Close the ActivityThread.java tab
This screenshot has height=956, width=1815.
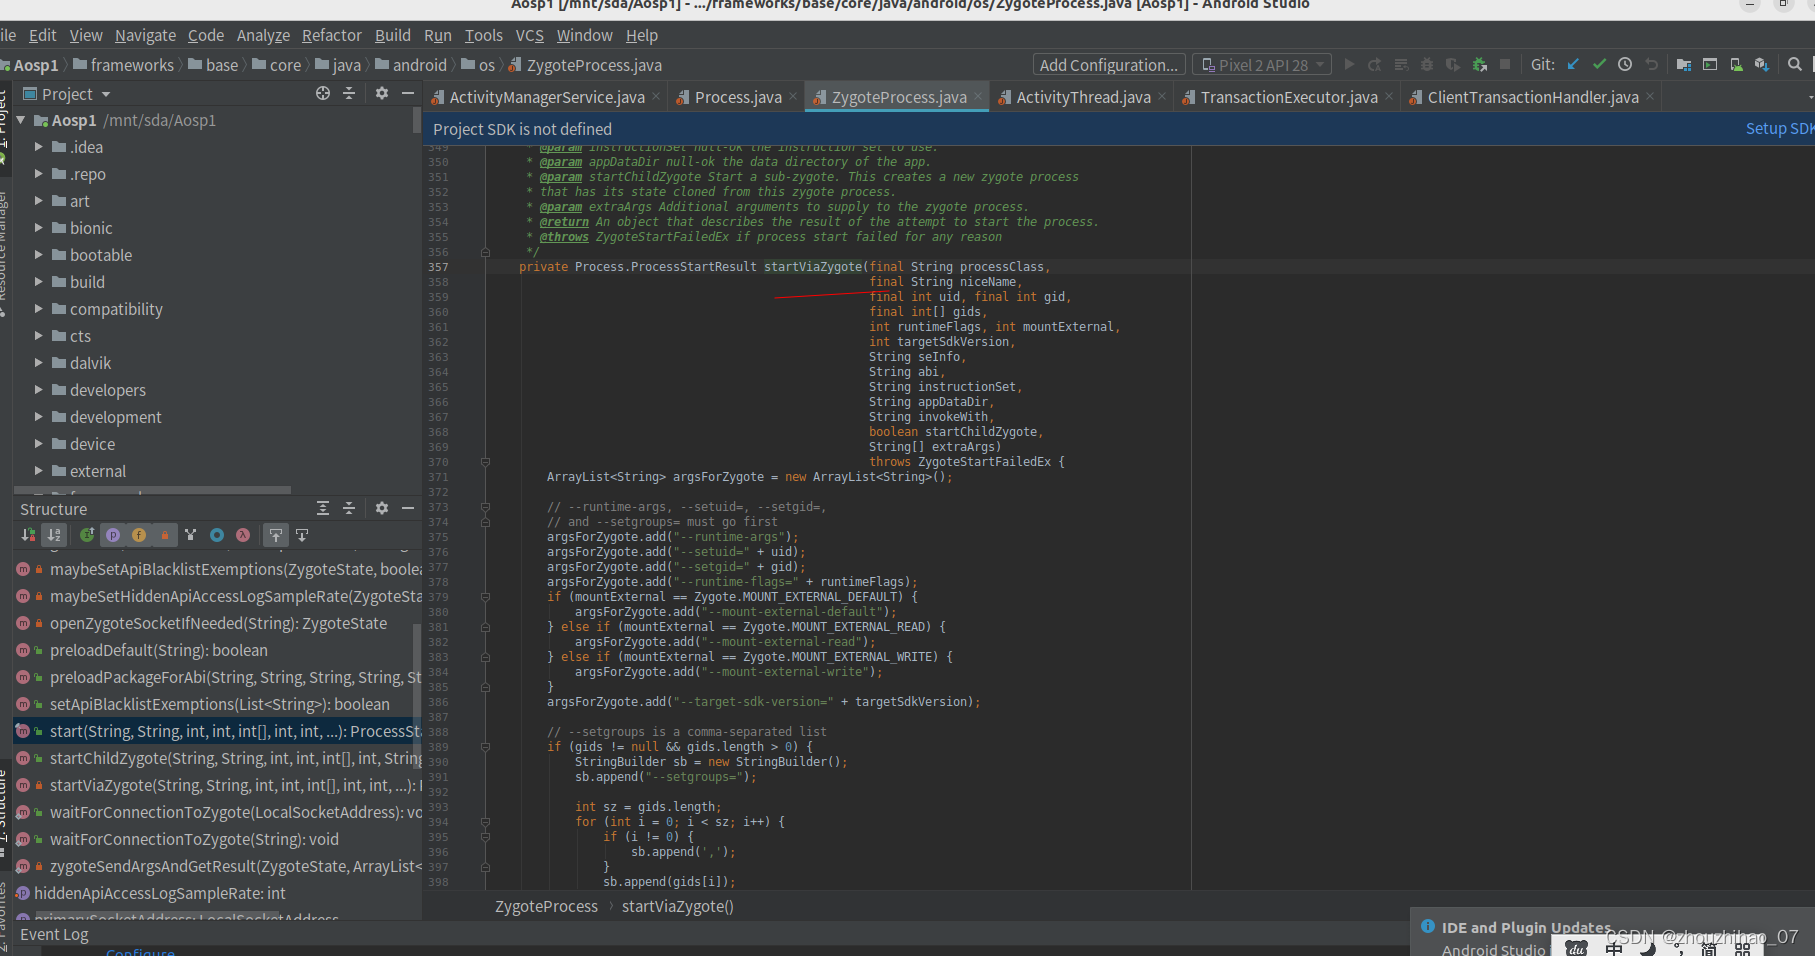(1162, 97)
